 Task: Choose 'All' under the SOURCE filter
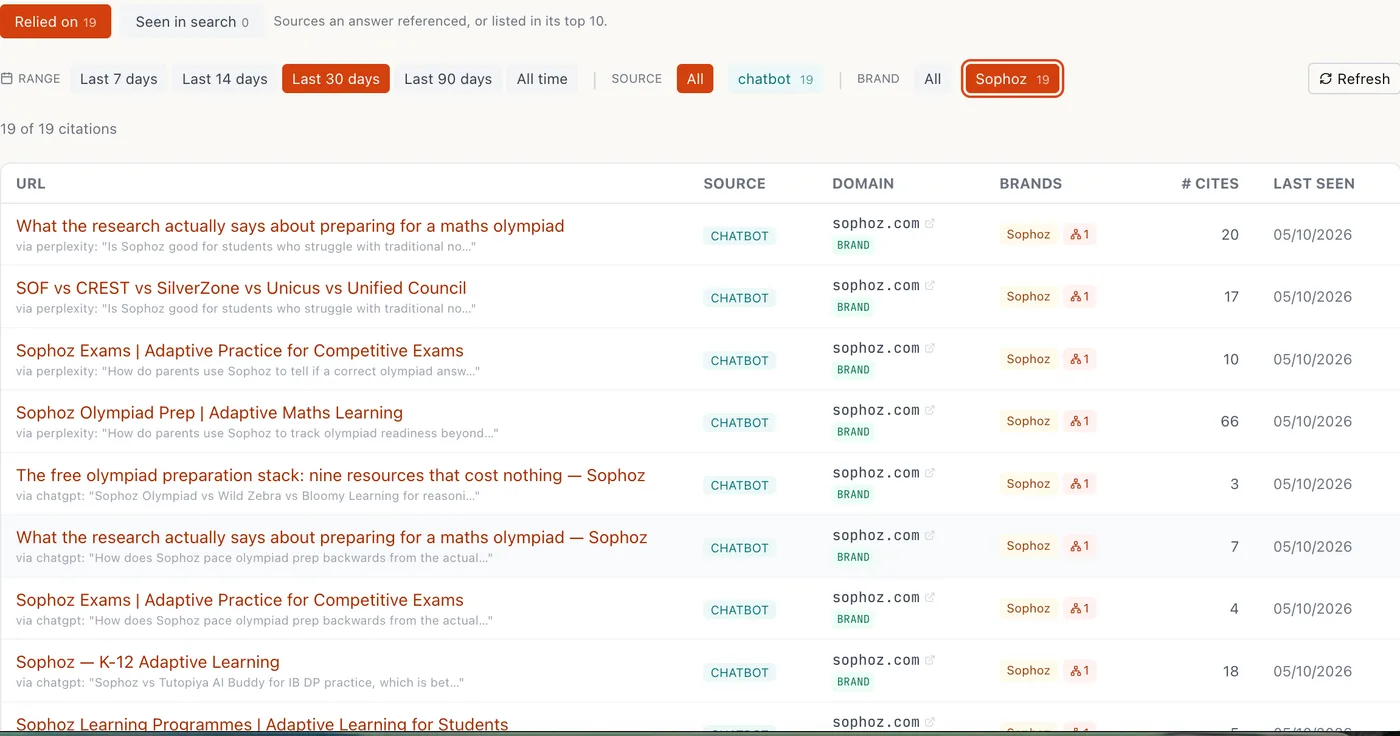pos(695,79)
